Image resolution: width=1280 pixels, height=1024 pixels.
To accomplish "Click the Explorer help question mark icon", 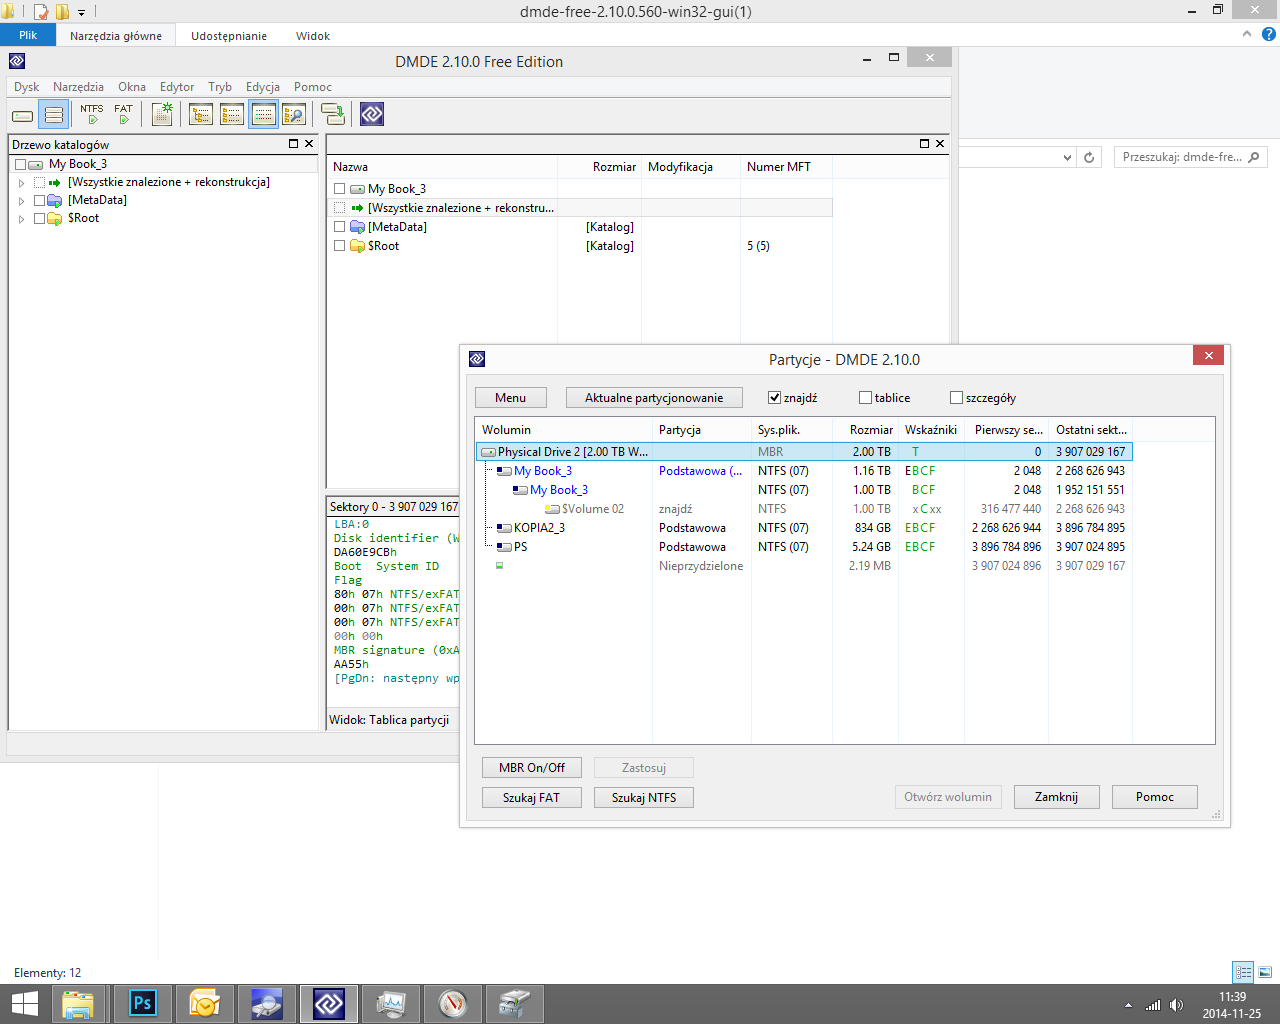I will (x=1269, y=34).
